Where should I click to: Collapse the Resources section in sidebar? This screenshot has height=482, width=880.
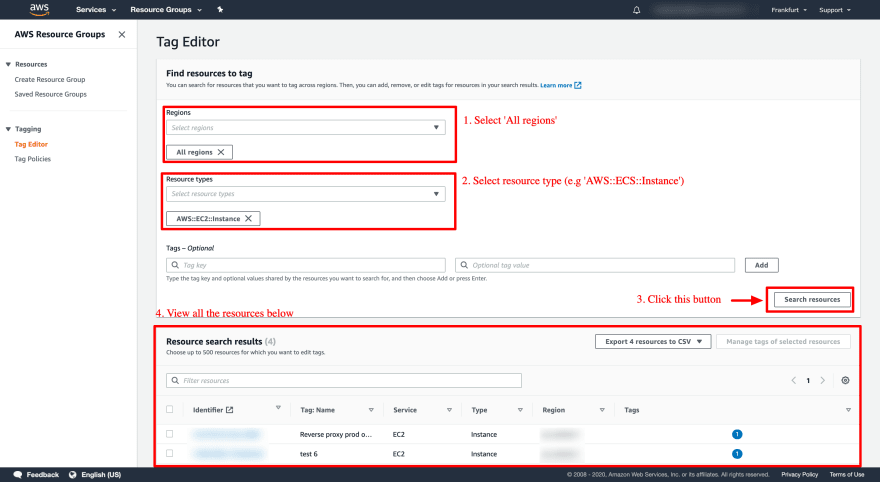(x=8, y=65)
